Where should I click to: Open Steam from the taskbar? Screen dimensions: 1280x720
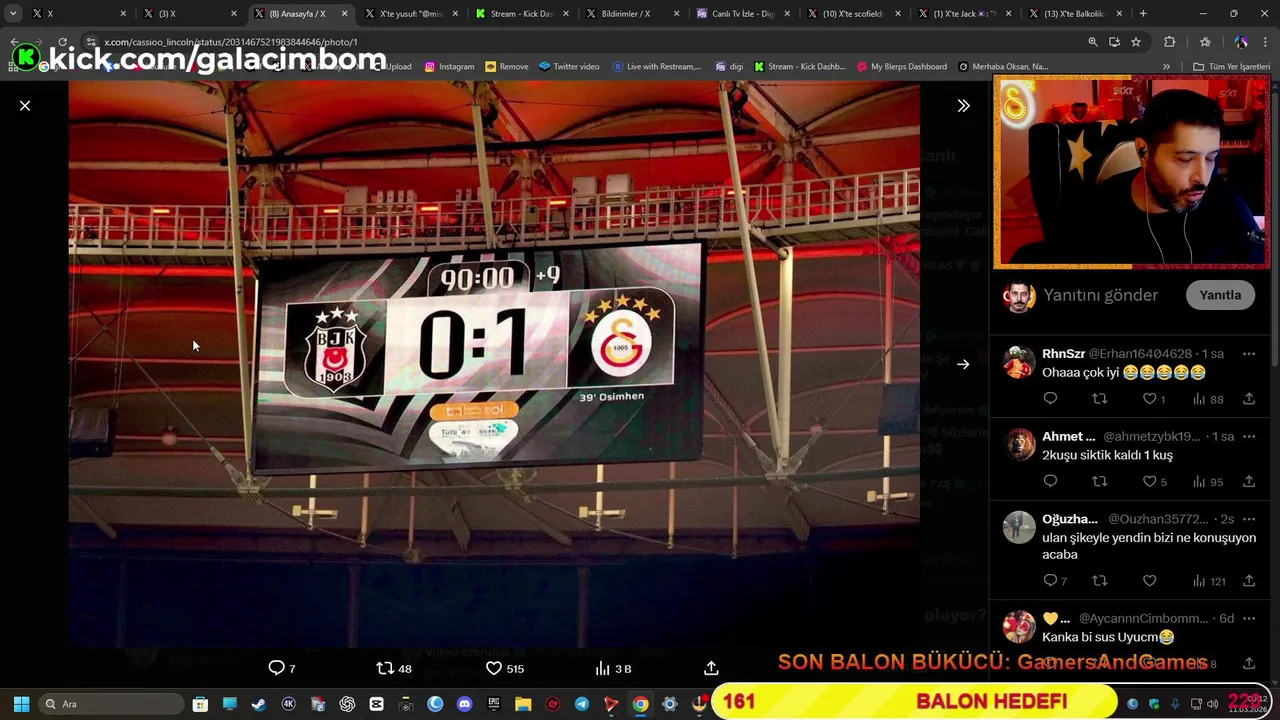point(258,704)
